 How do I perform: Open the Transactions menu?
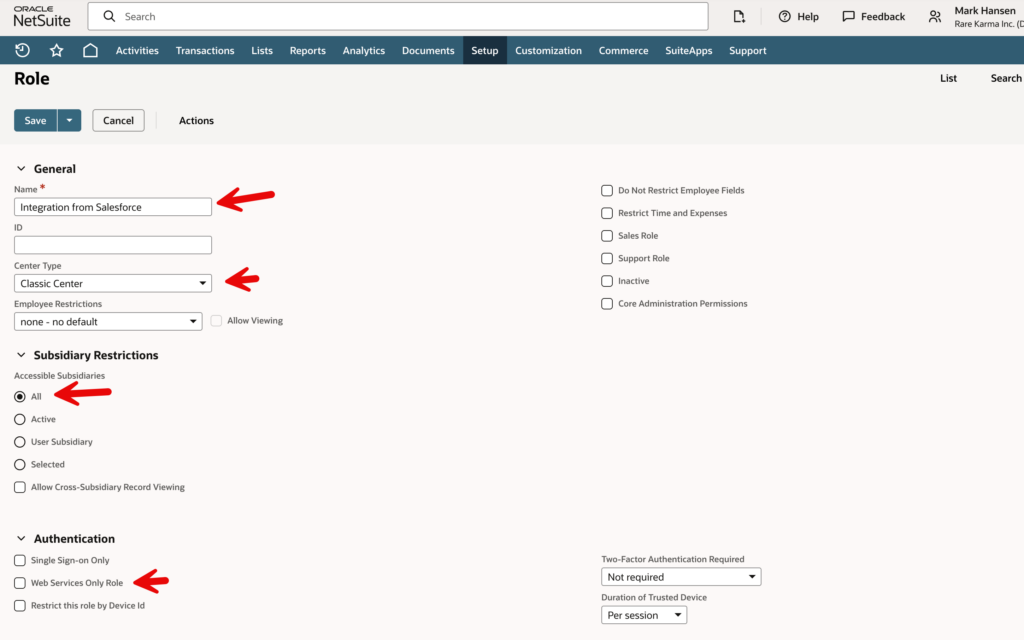click(205, 50)
